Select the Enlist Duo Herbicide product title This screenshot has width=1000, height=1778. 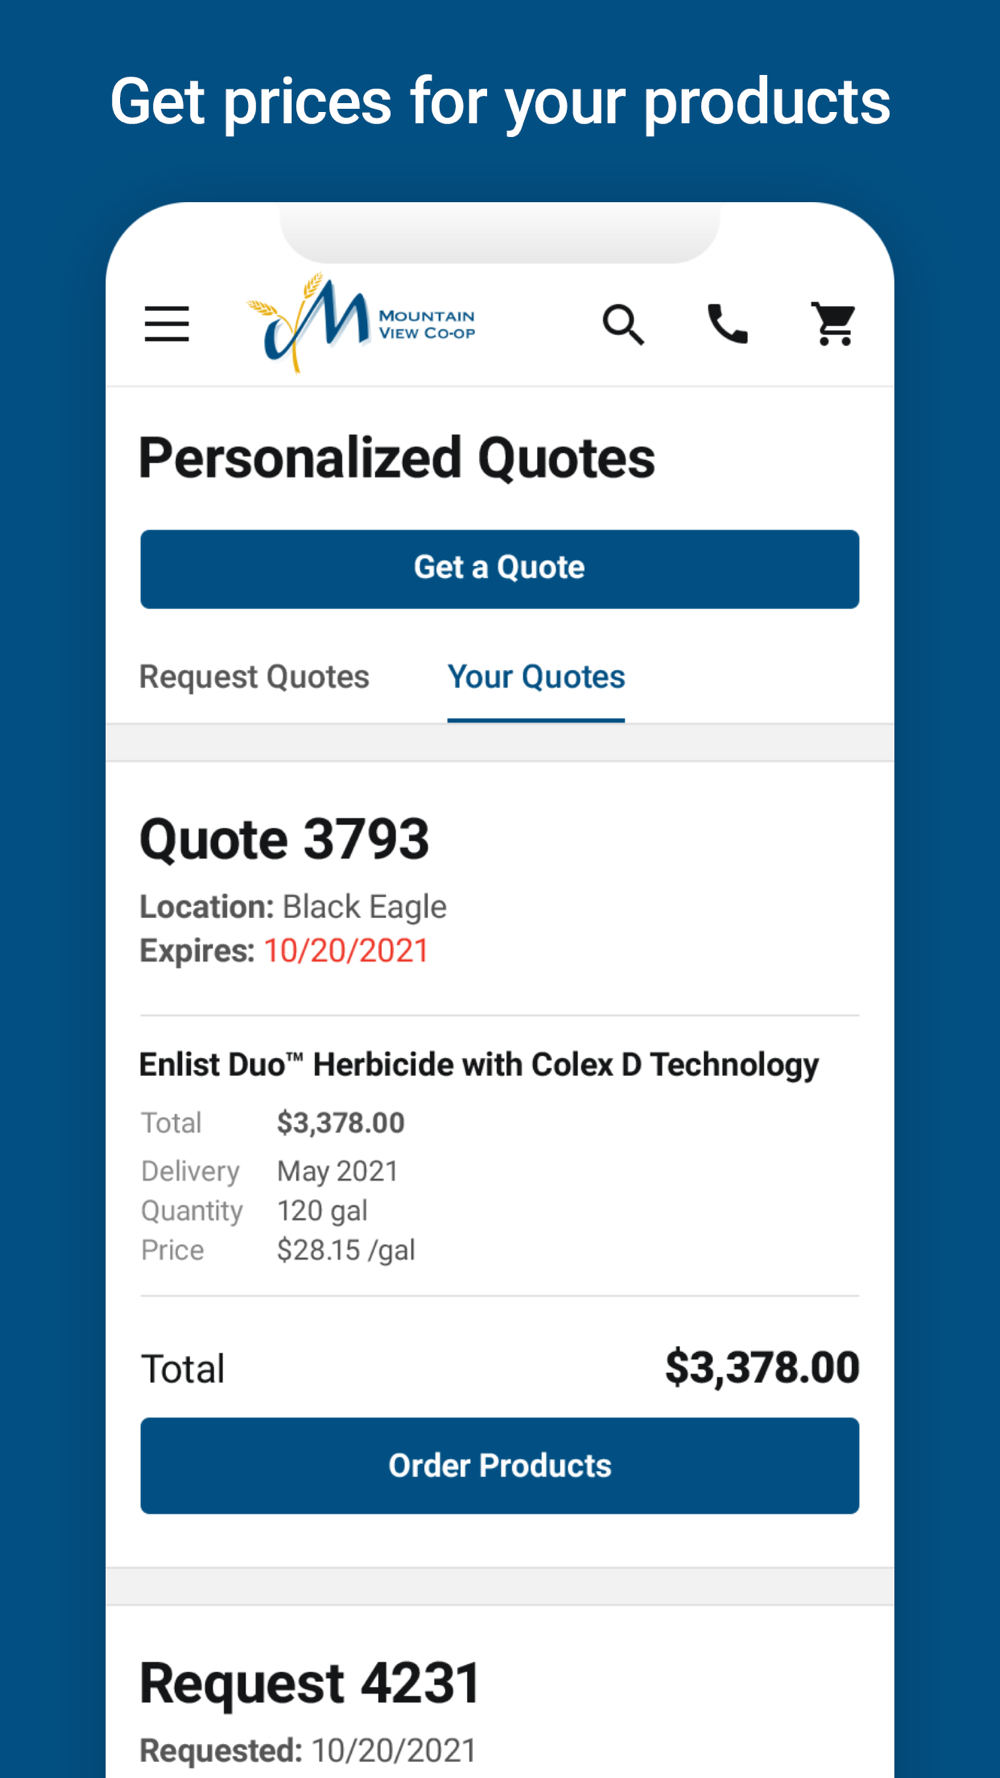click(x=479, y=1065)
